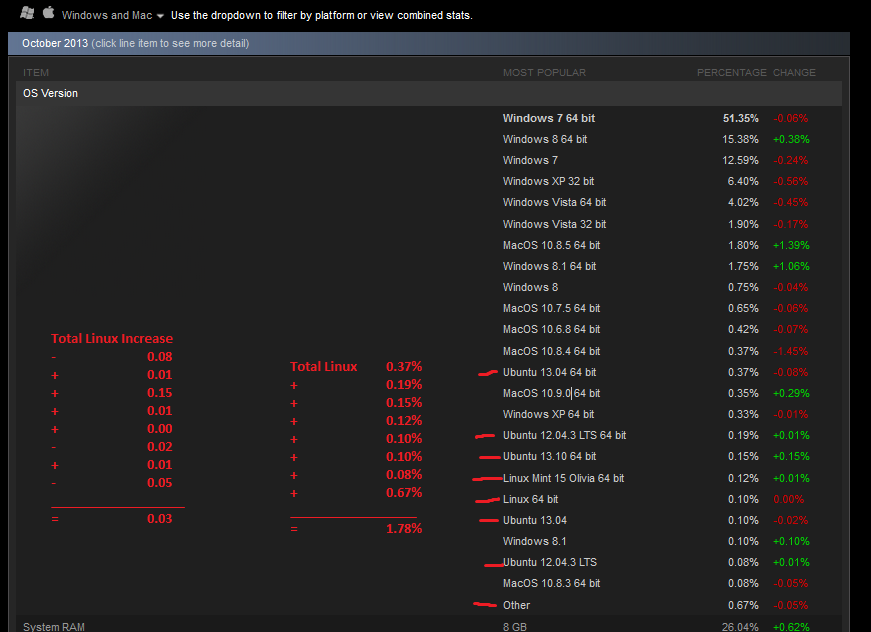Select Windows 8.1 with 0.10% share
The width and height of the screenshot is (871, 632).
coord(534,541)
